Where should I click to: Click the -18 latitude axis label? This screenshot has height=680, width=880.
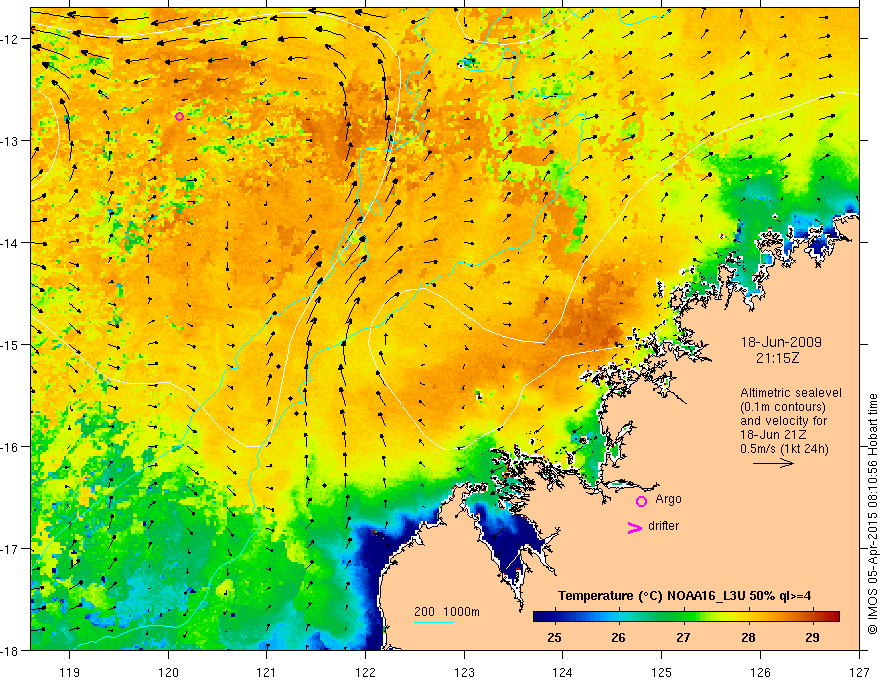12,651
